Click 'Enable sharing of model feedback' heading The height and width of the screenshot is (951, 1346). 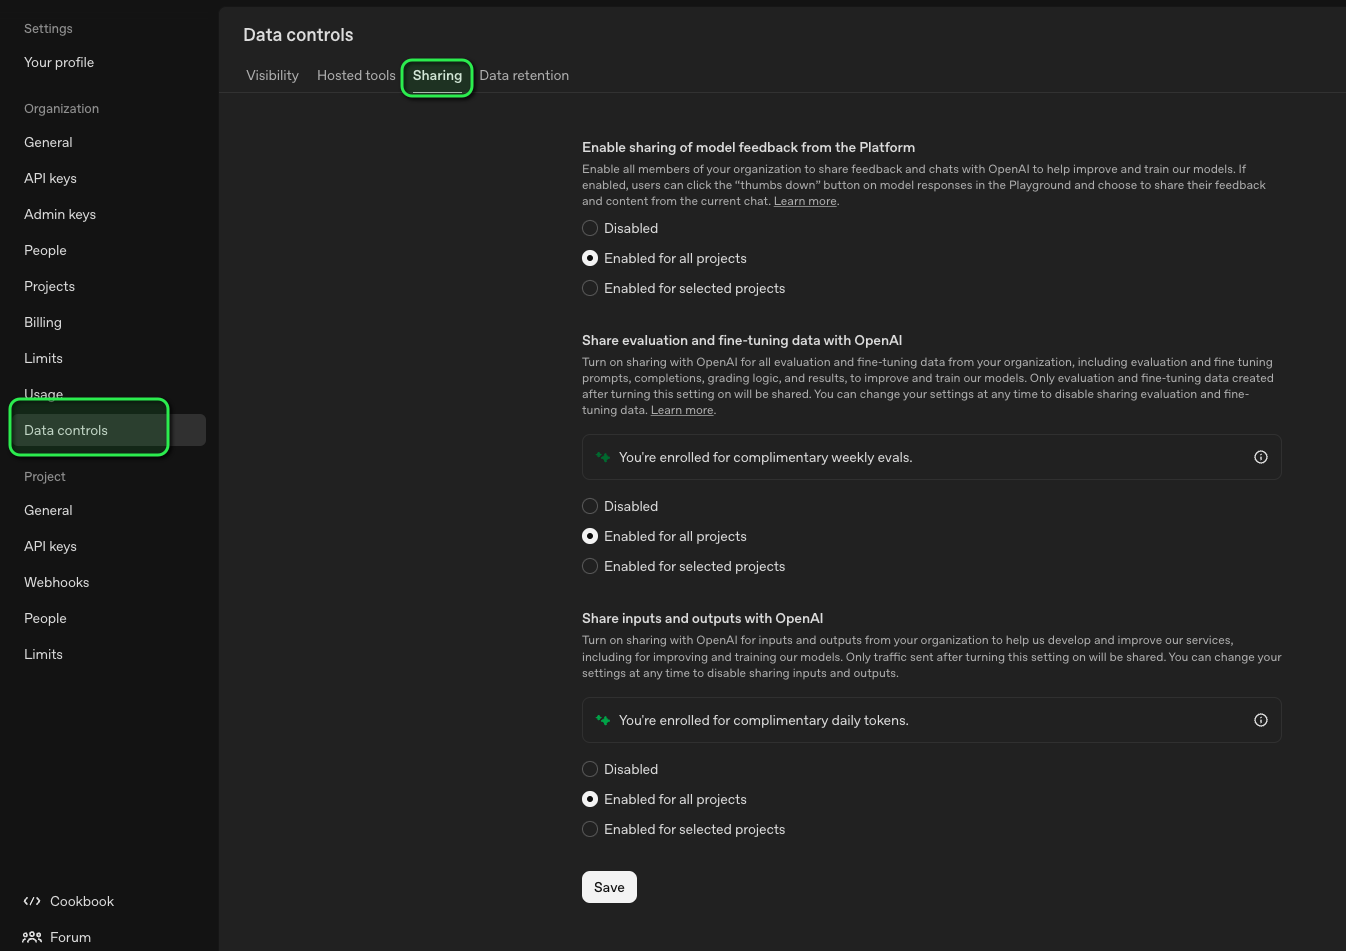pyautogui.click(x=748, y=147)
